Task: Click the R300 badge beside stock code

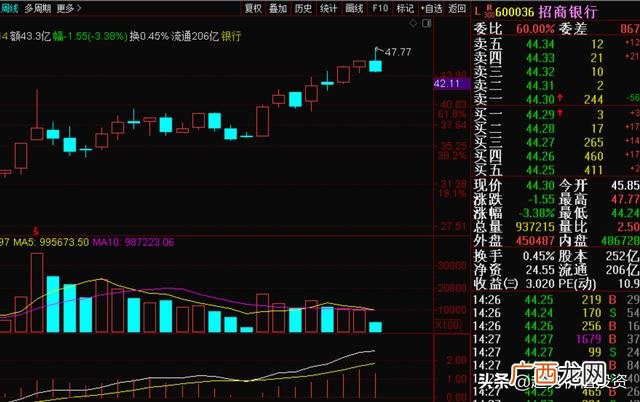Action: [x=489, y=11]
